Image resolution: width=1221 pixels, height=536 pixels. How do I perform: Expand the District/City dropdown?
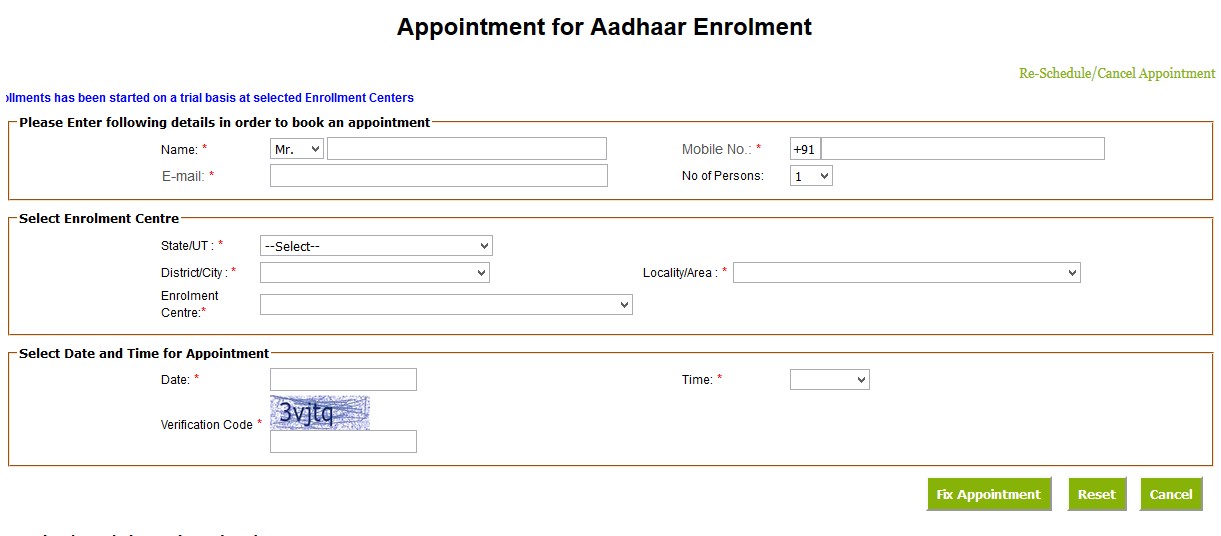[x=374, y=273]
